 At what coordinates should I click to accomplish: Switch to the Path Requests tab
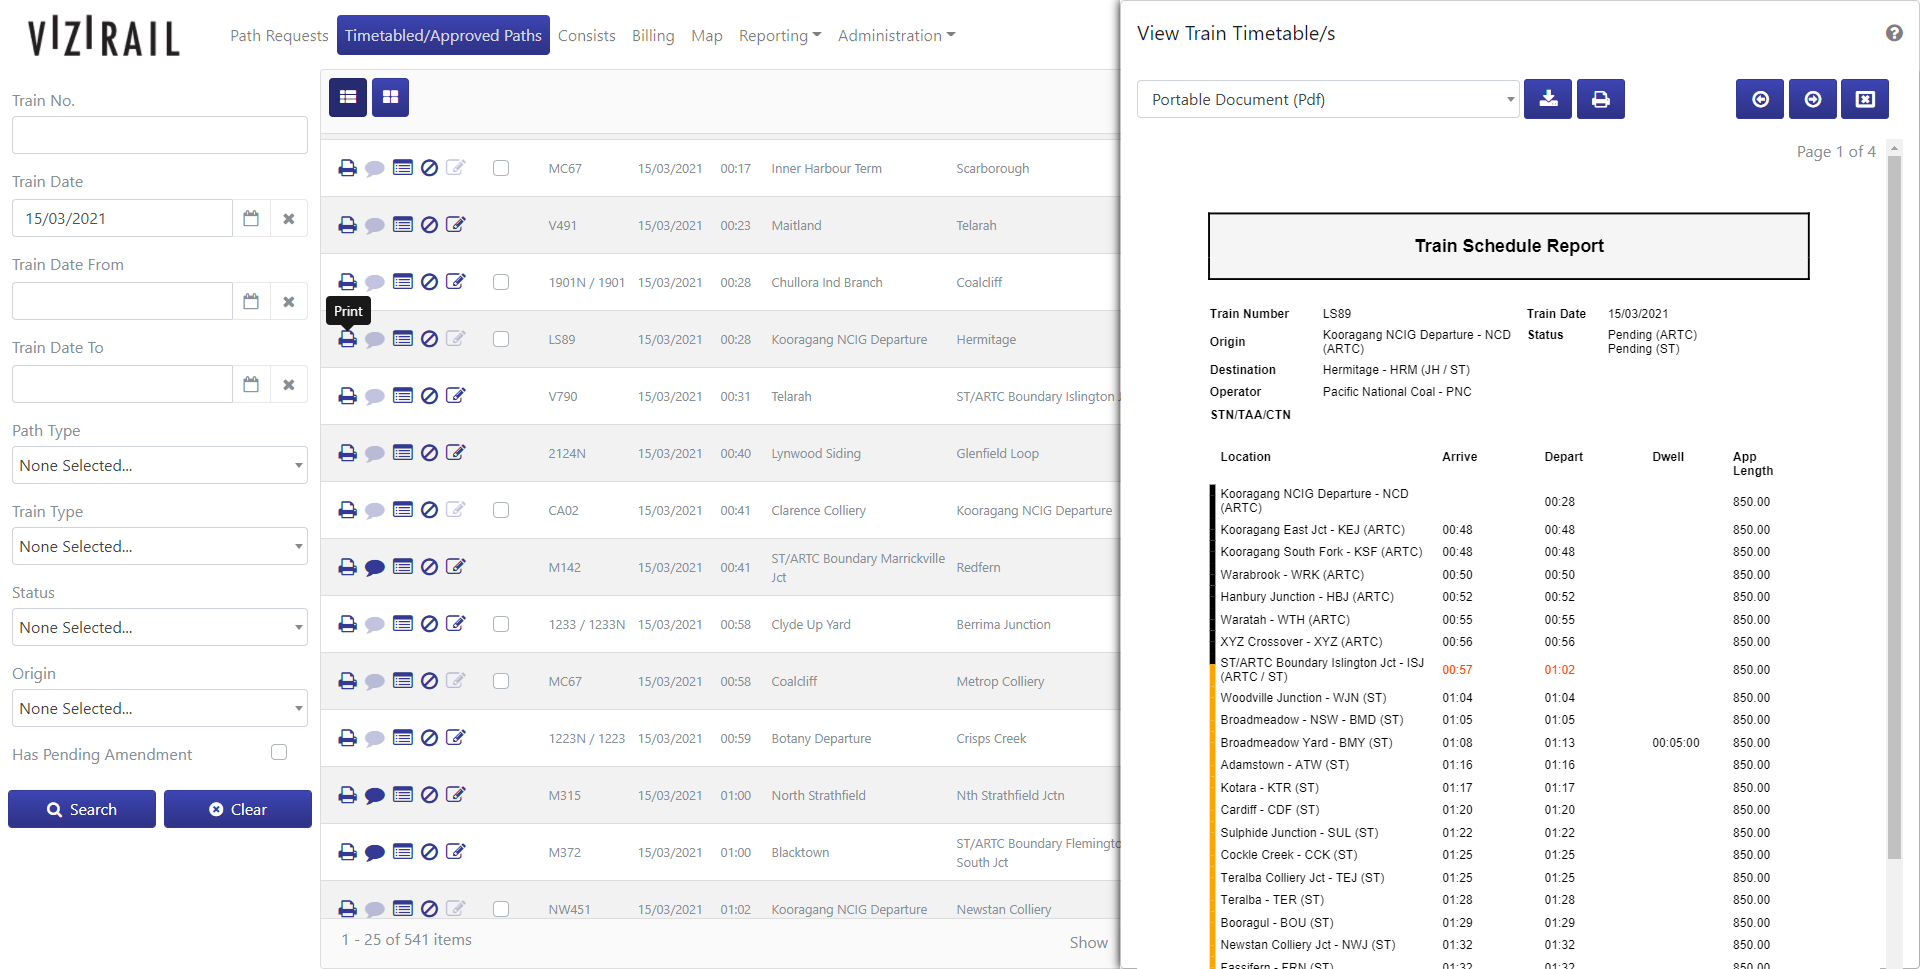point(279,35)
